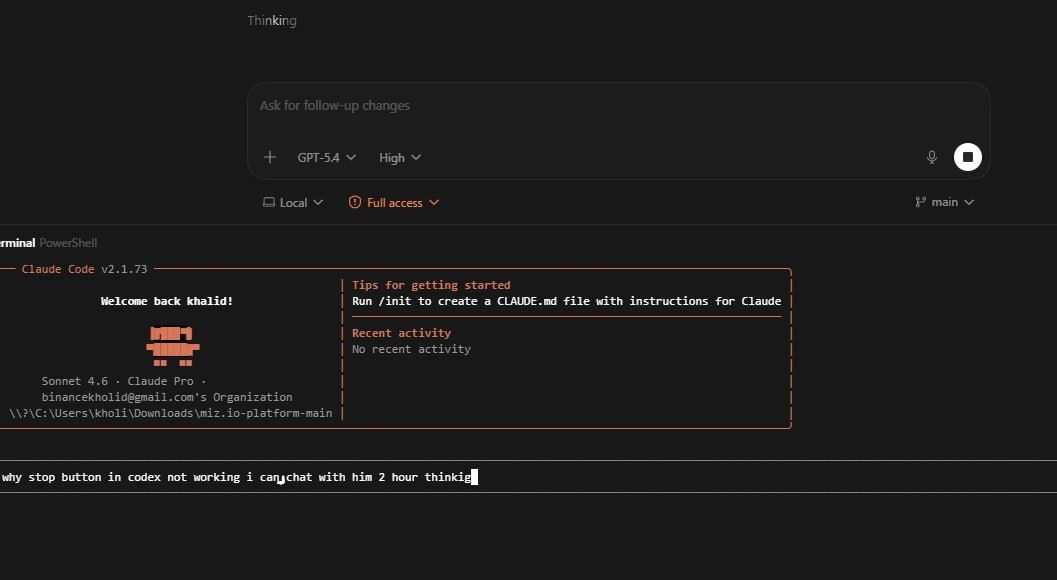Click the git branch icon beside main

pos(920,202)
